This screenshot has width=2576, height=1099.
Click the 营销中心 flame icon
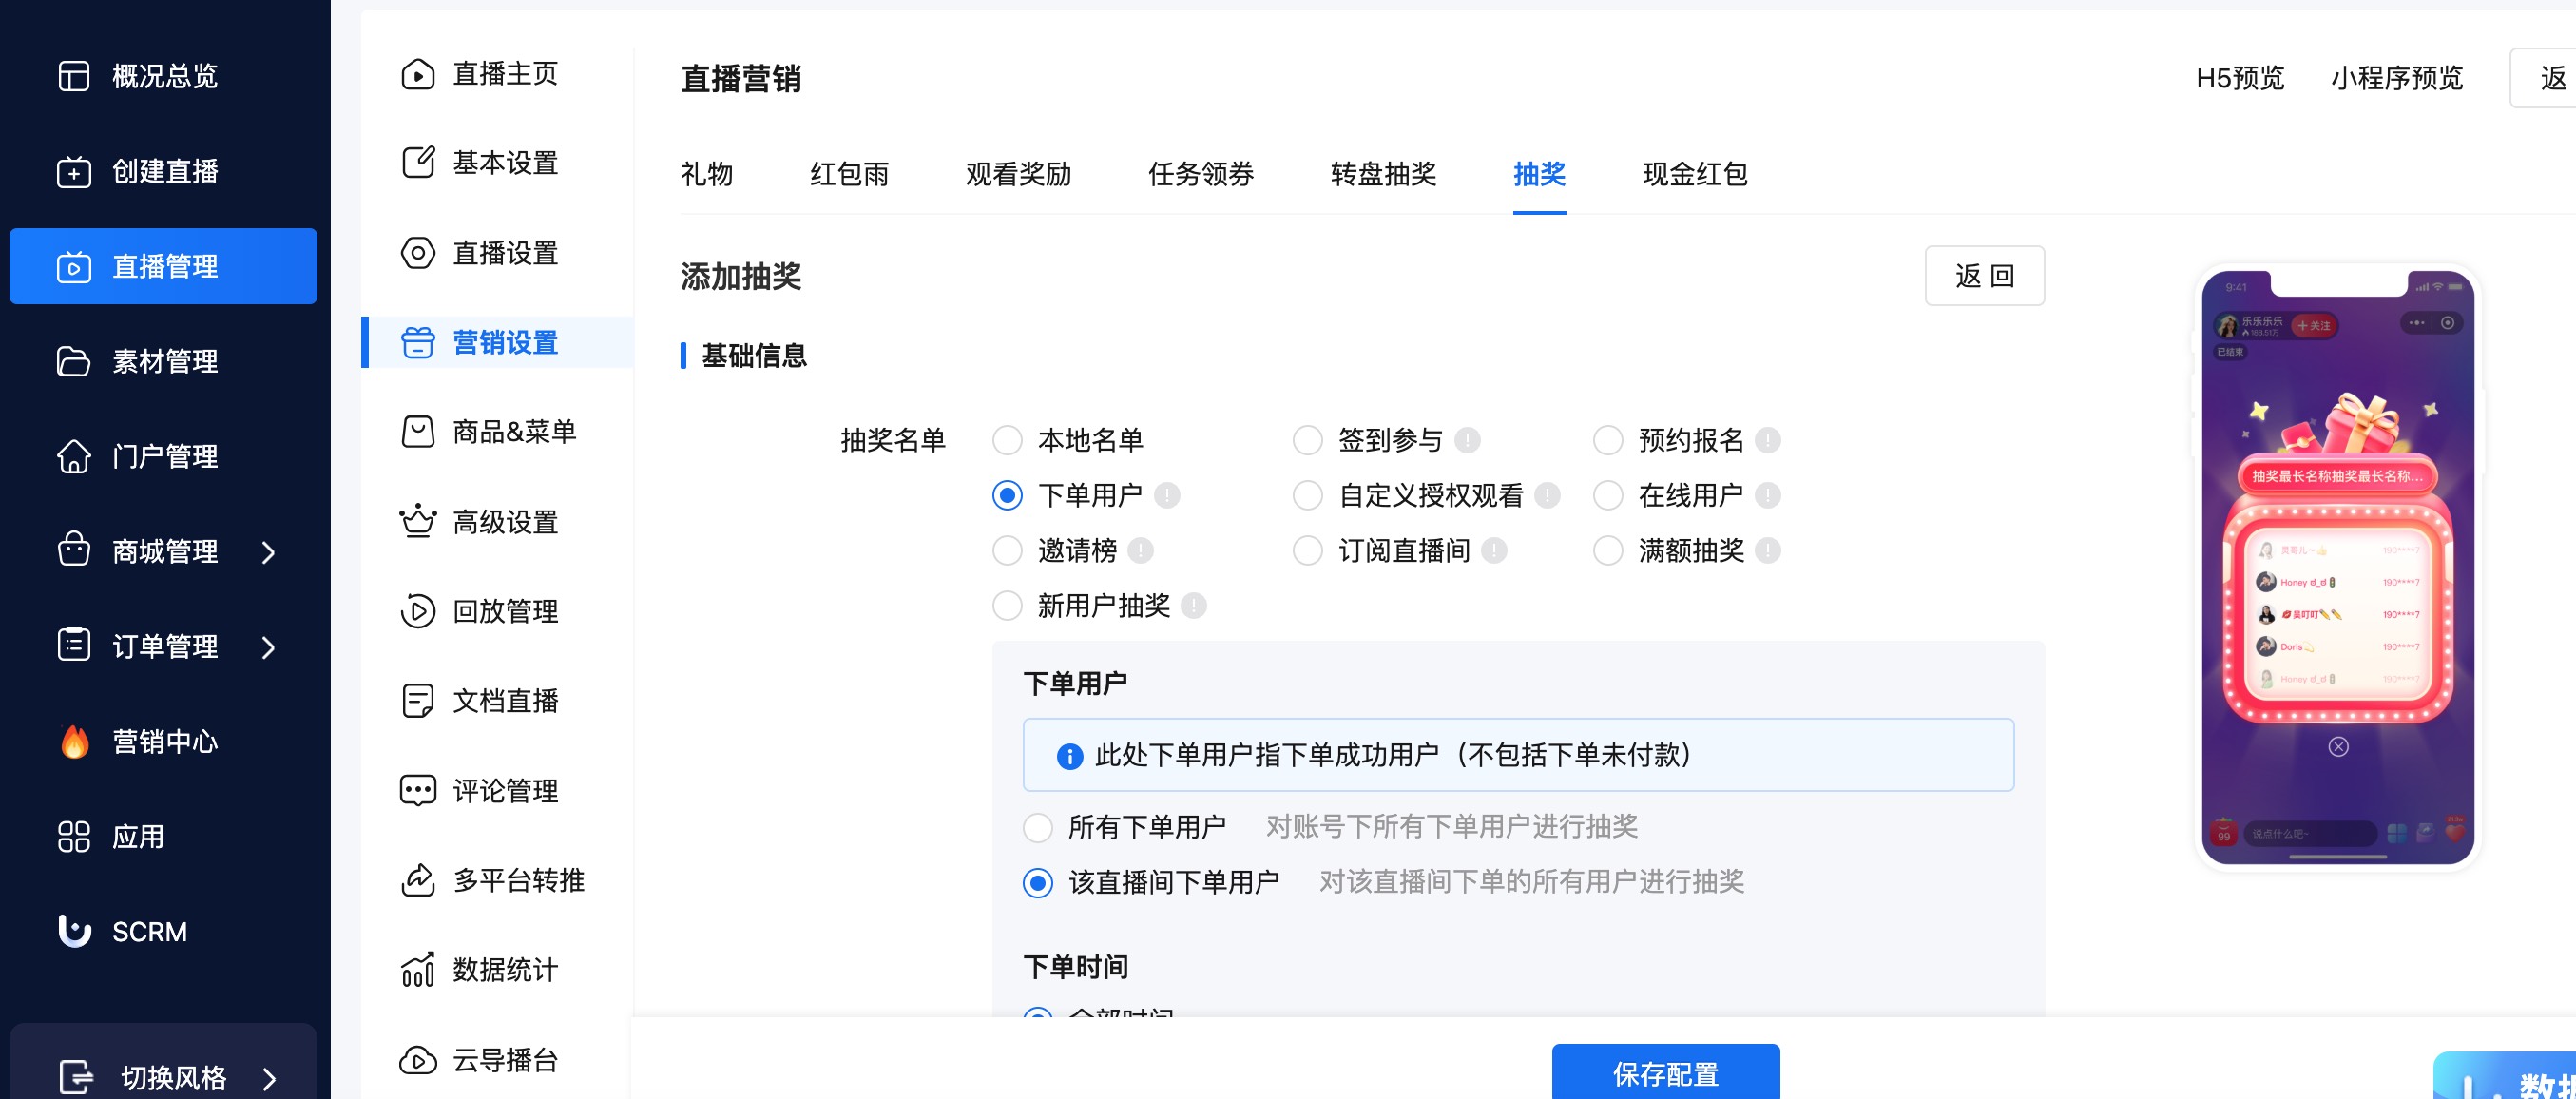click(x=75, y=742)
